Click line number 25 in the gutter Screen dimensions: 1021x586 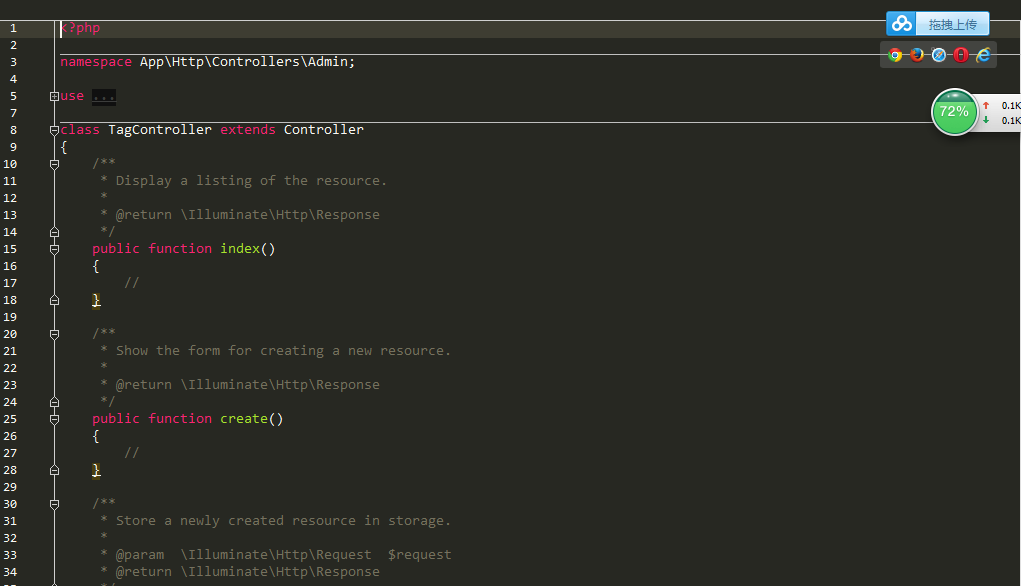[x=10, y=419]
